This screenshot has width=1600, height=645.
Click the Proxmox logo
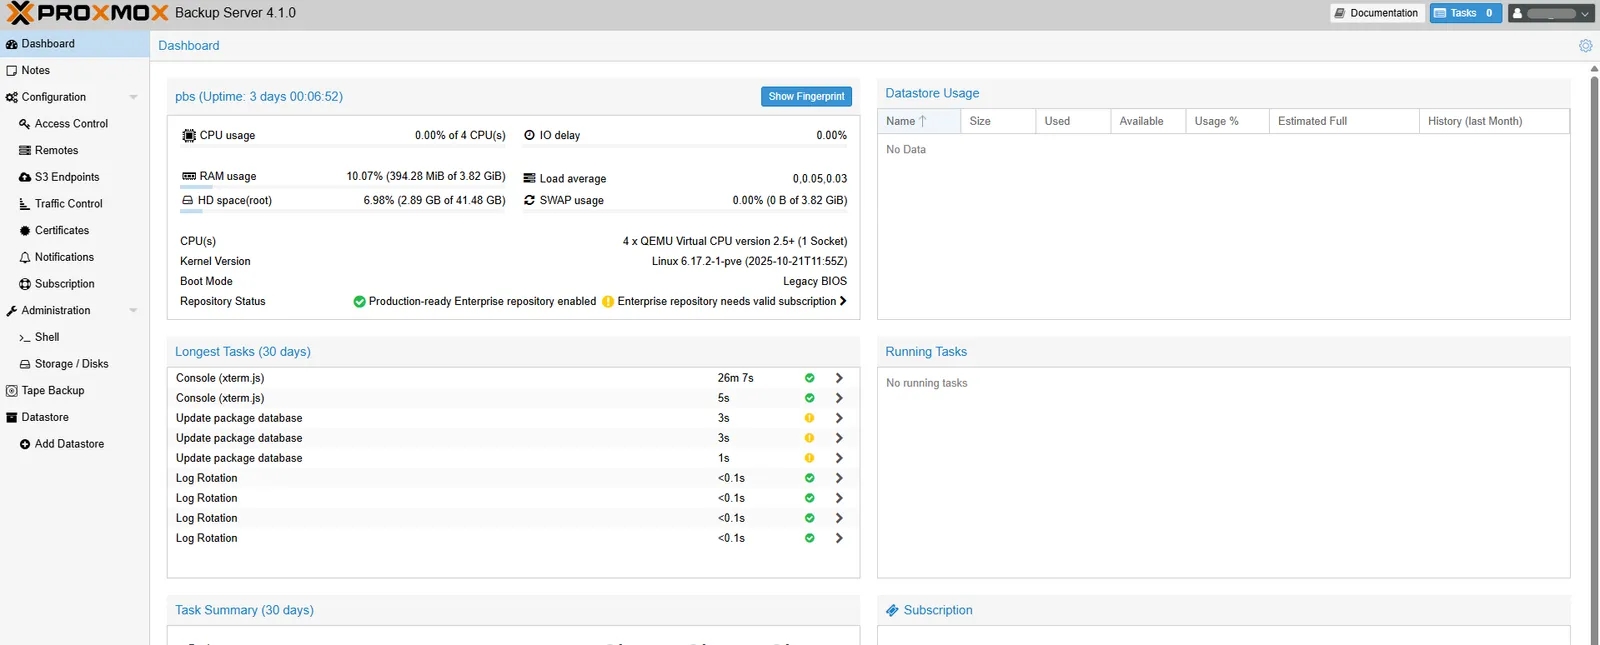coord(88,13)
